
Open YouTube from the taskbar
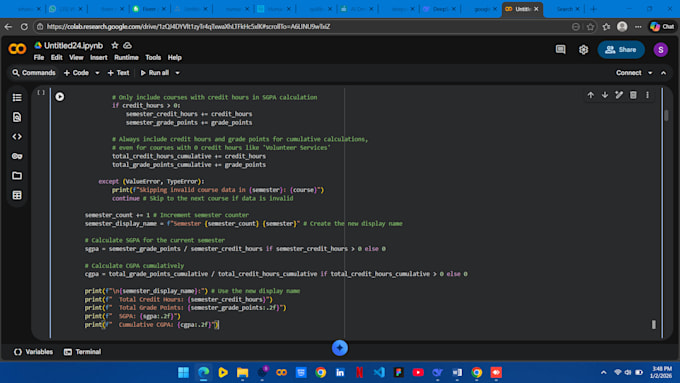coord(418,372)
